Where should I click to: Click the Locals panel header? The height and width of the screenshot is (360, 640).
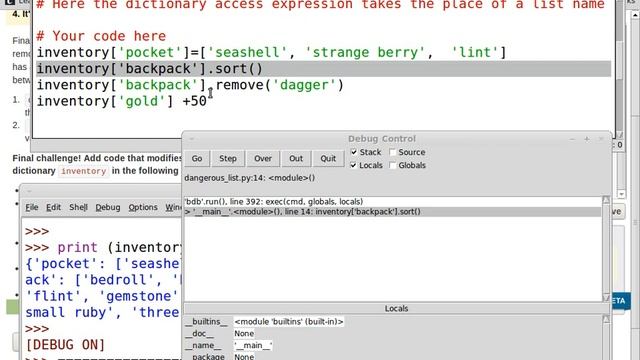(396, 309)
